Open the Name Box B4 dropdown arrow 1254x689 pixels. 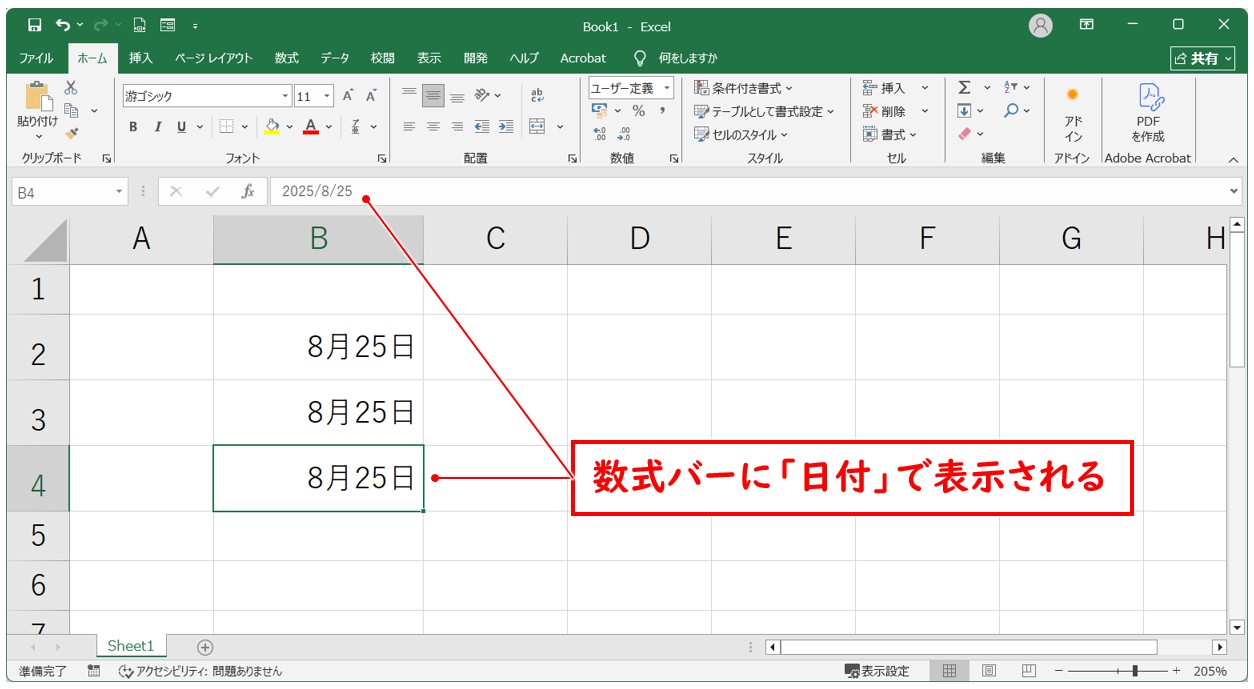(120, 191)
